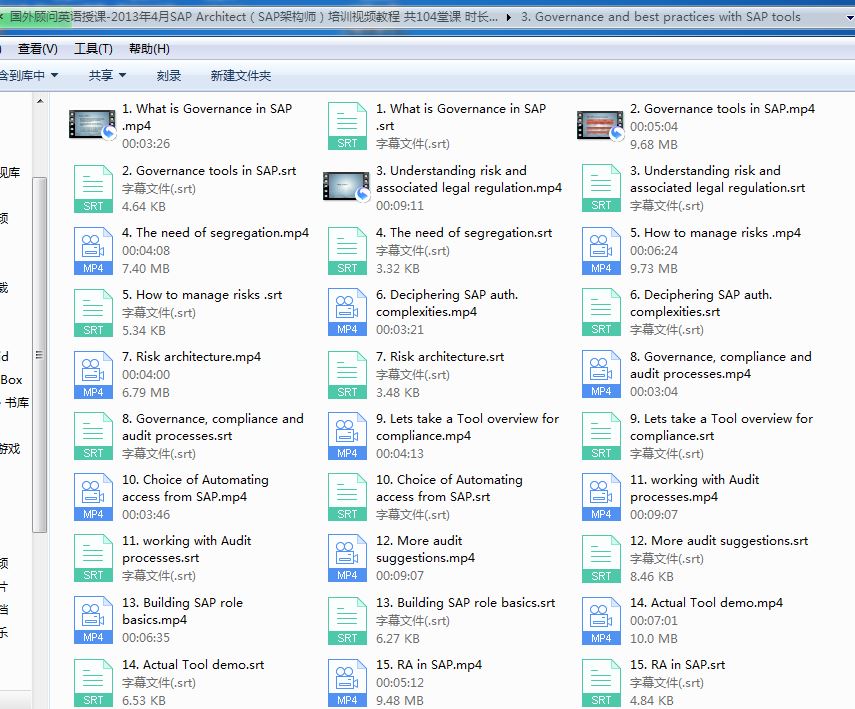Select MP4 icon for 11. working with Audit processes.mp4

pyautogui.click(x=601, y=497)
